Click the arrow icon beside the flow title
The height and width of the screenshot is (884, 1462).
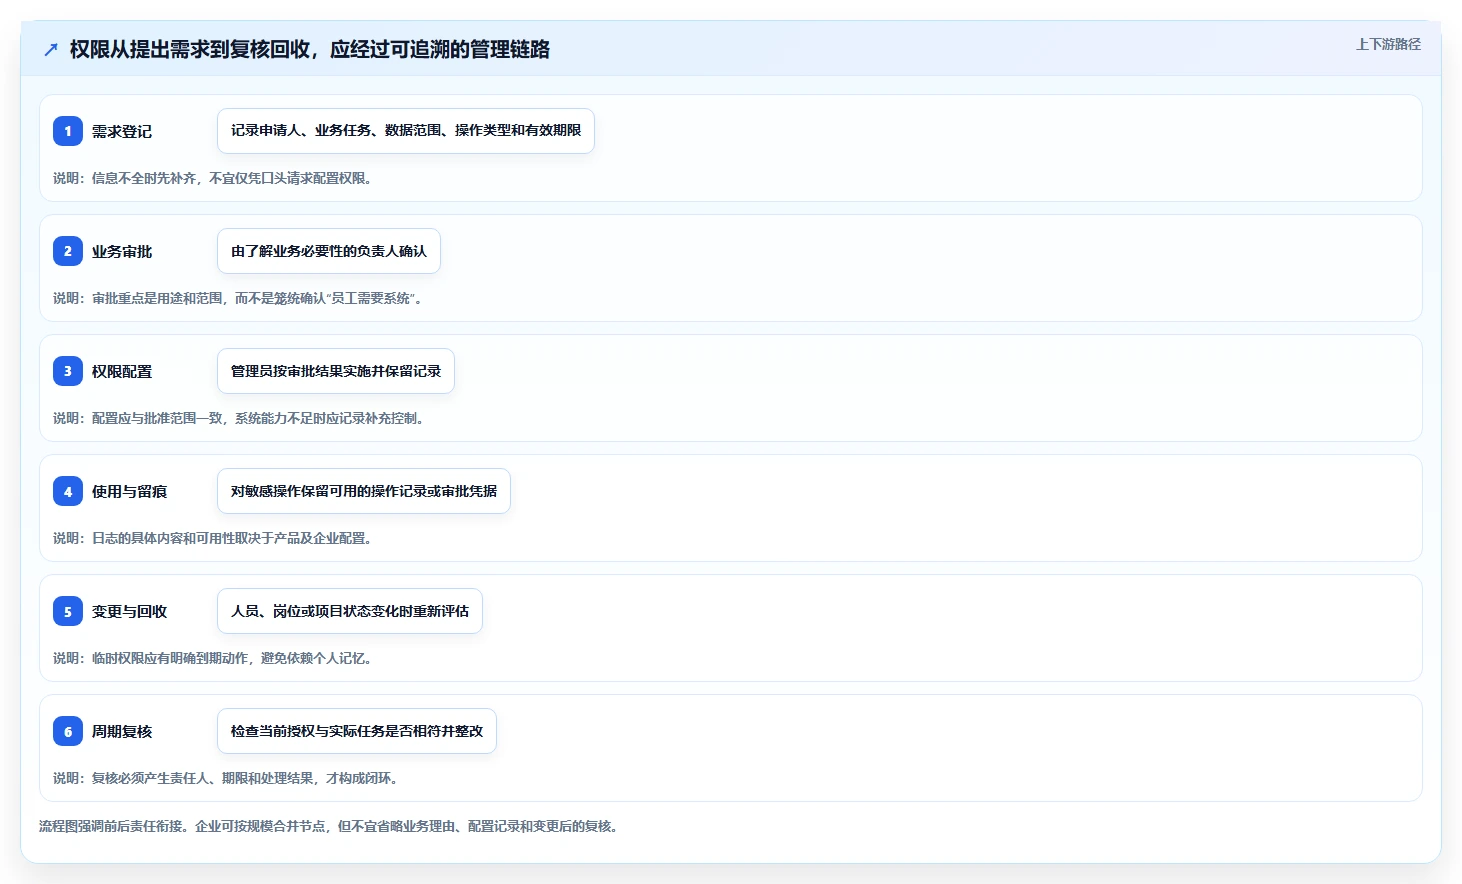tap(51, 49)
